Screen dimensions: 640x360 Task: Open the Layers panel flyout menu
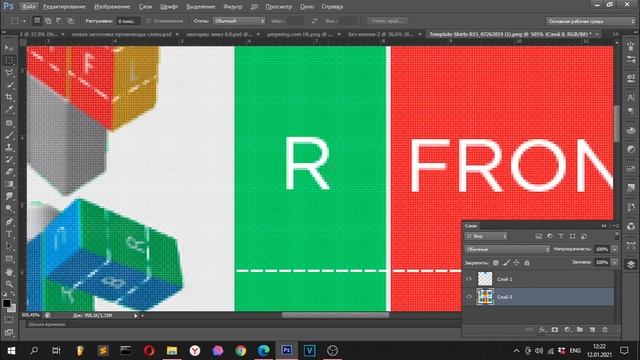[x=616, y=226]
